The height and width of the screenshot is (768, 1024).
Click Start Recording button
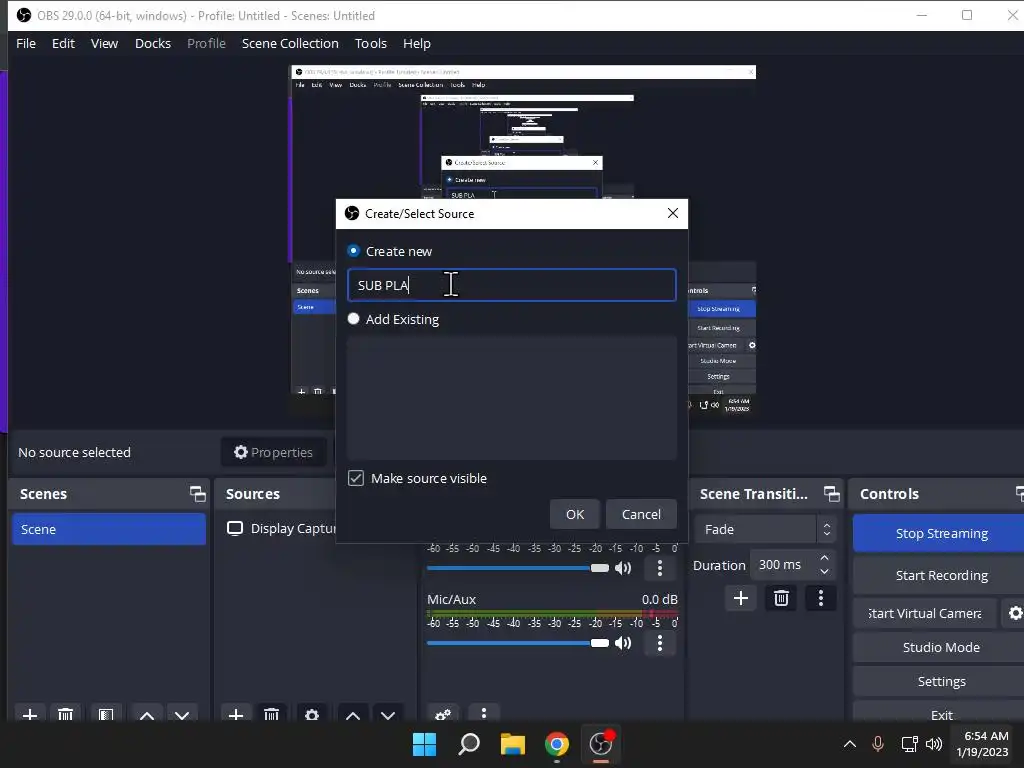click(x=941, y=575)
